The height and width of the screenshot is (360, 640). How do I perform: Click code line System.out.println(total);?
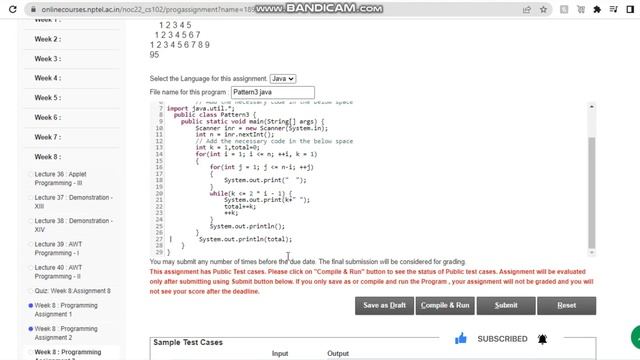[245, 239]
